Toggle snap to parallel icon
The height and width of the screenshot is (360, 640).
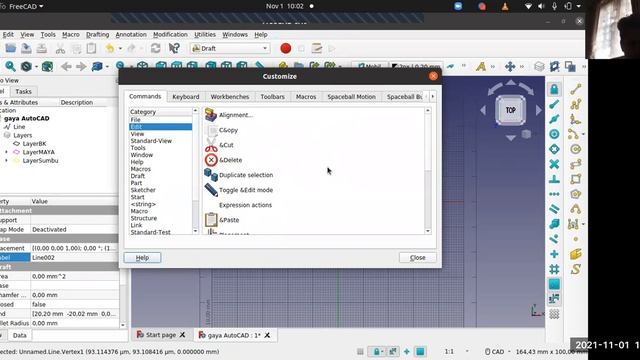[x=554, y=209]
